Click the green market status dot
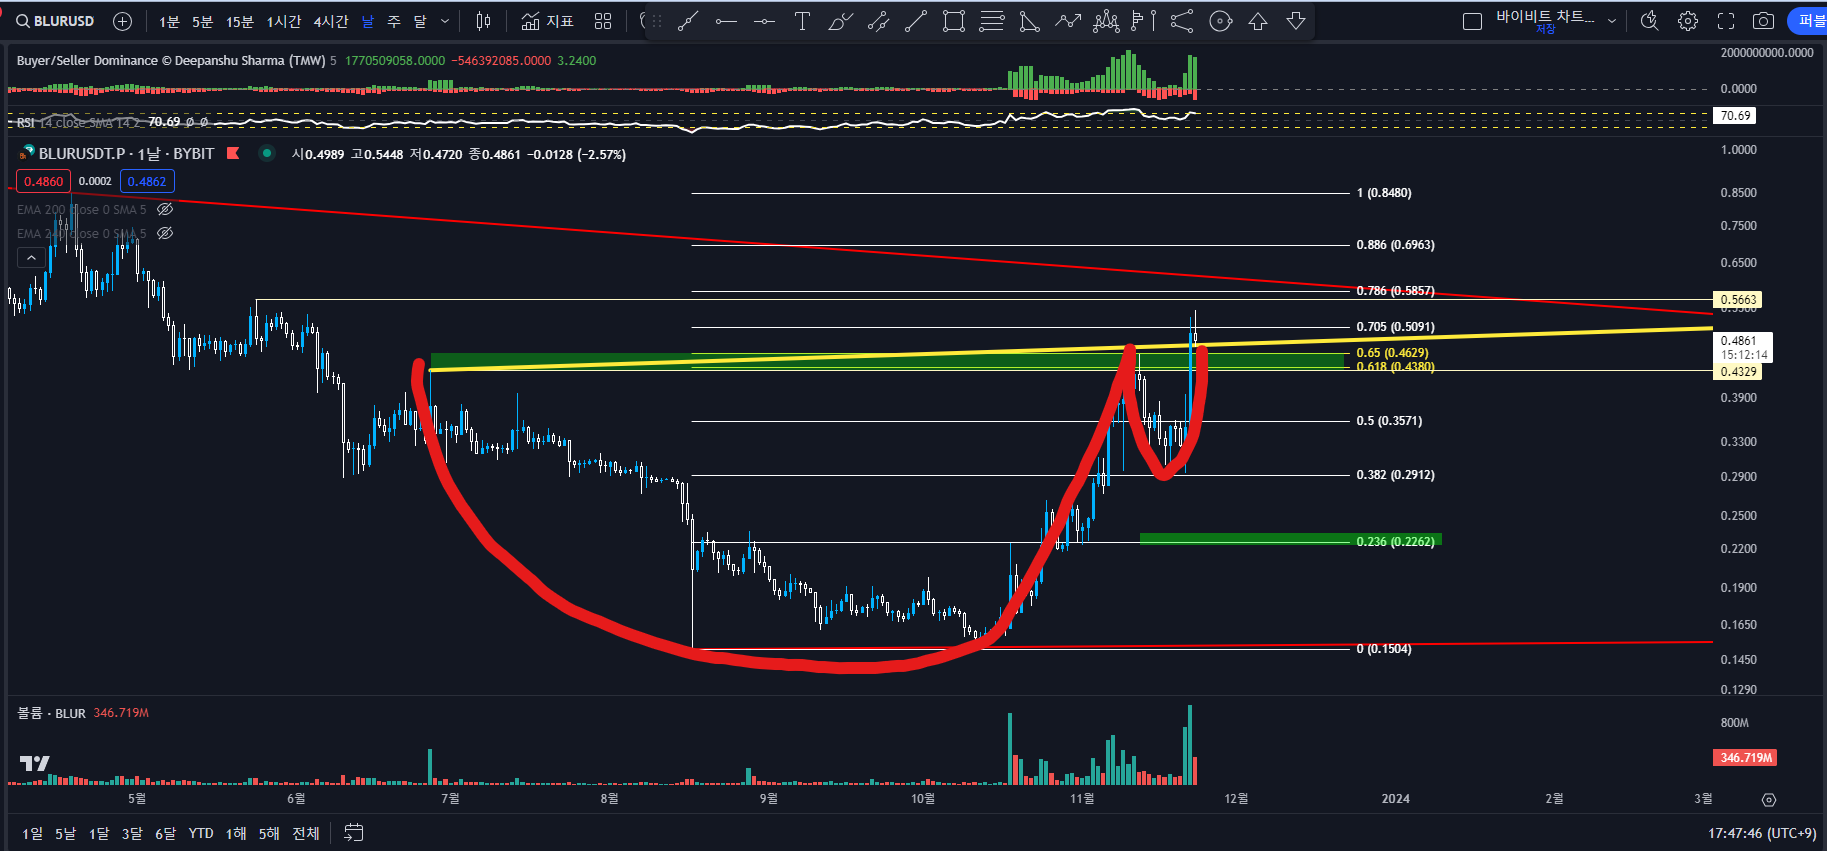 point(267,153)
